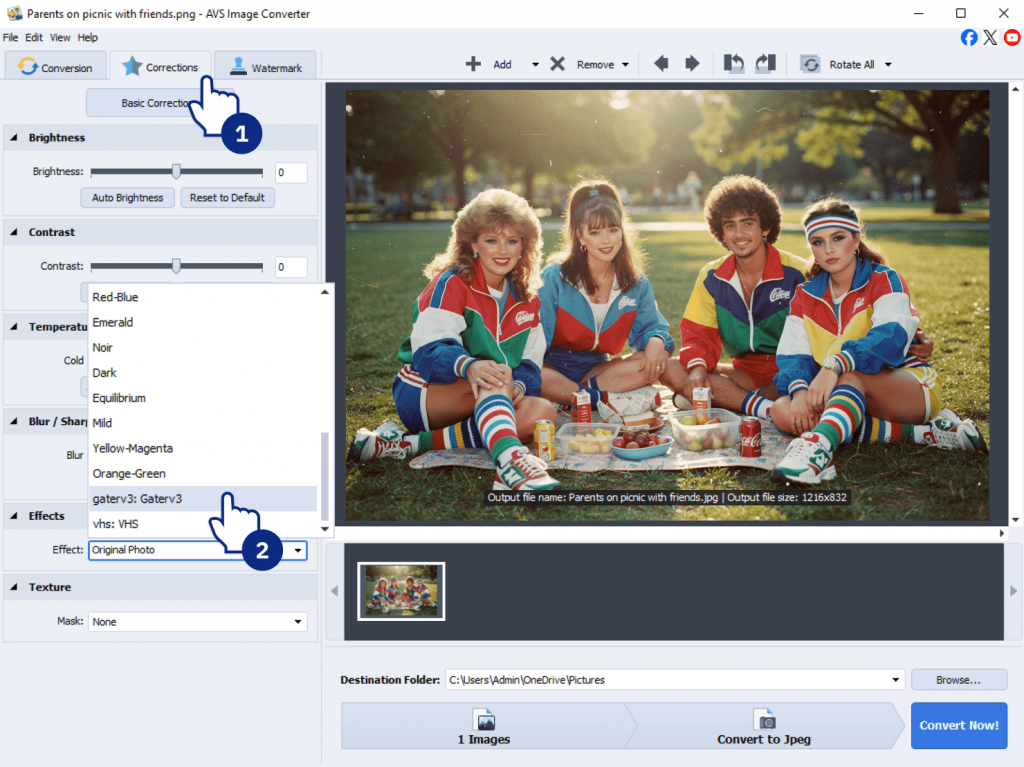This screenshot has height=767, width=1024.
Task: Expand the Destination Folder dropdown
Action: point(896,680)
